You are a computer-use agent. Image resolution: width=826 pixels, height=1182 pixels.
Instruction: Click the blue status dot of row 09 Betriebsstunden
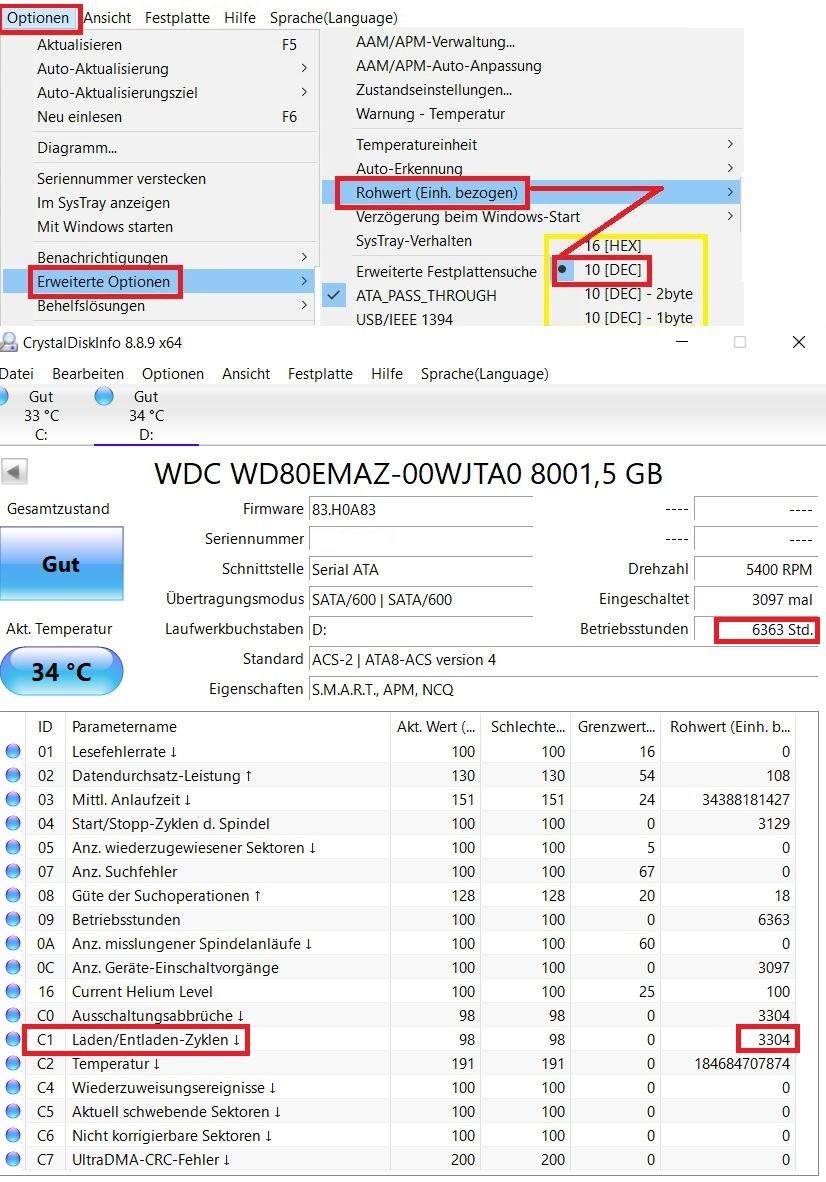tap(13, 919)
